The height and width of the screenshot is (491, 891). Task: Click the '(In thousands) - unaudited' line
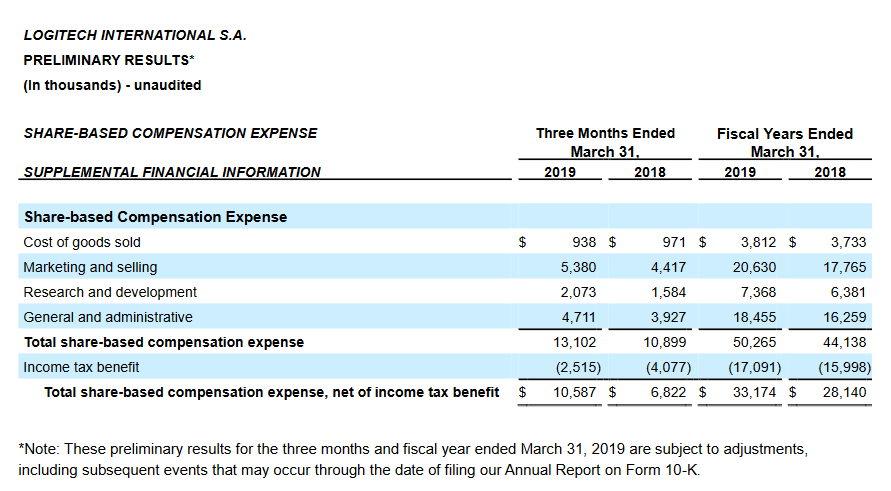113,85
